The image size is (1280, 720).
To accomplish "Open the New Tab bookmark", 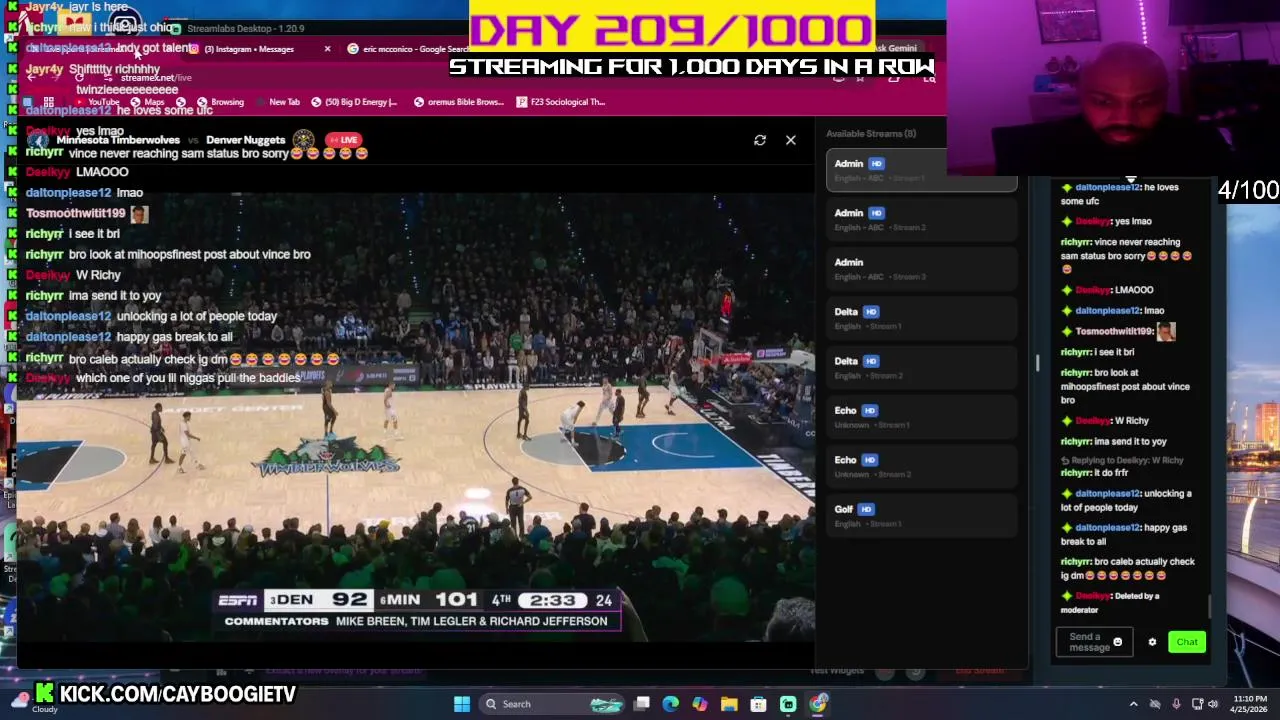I will 278,102.
